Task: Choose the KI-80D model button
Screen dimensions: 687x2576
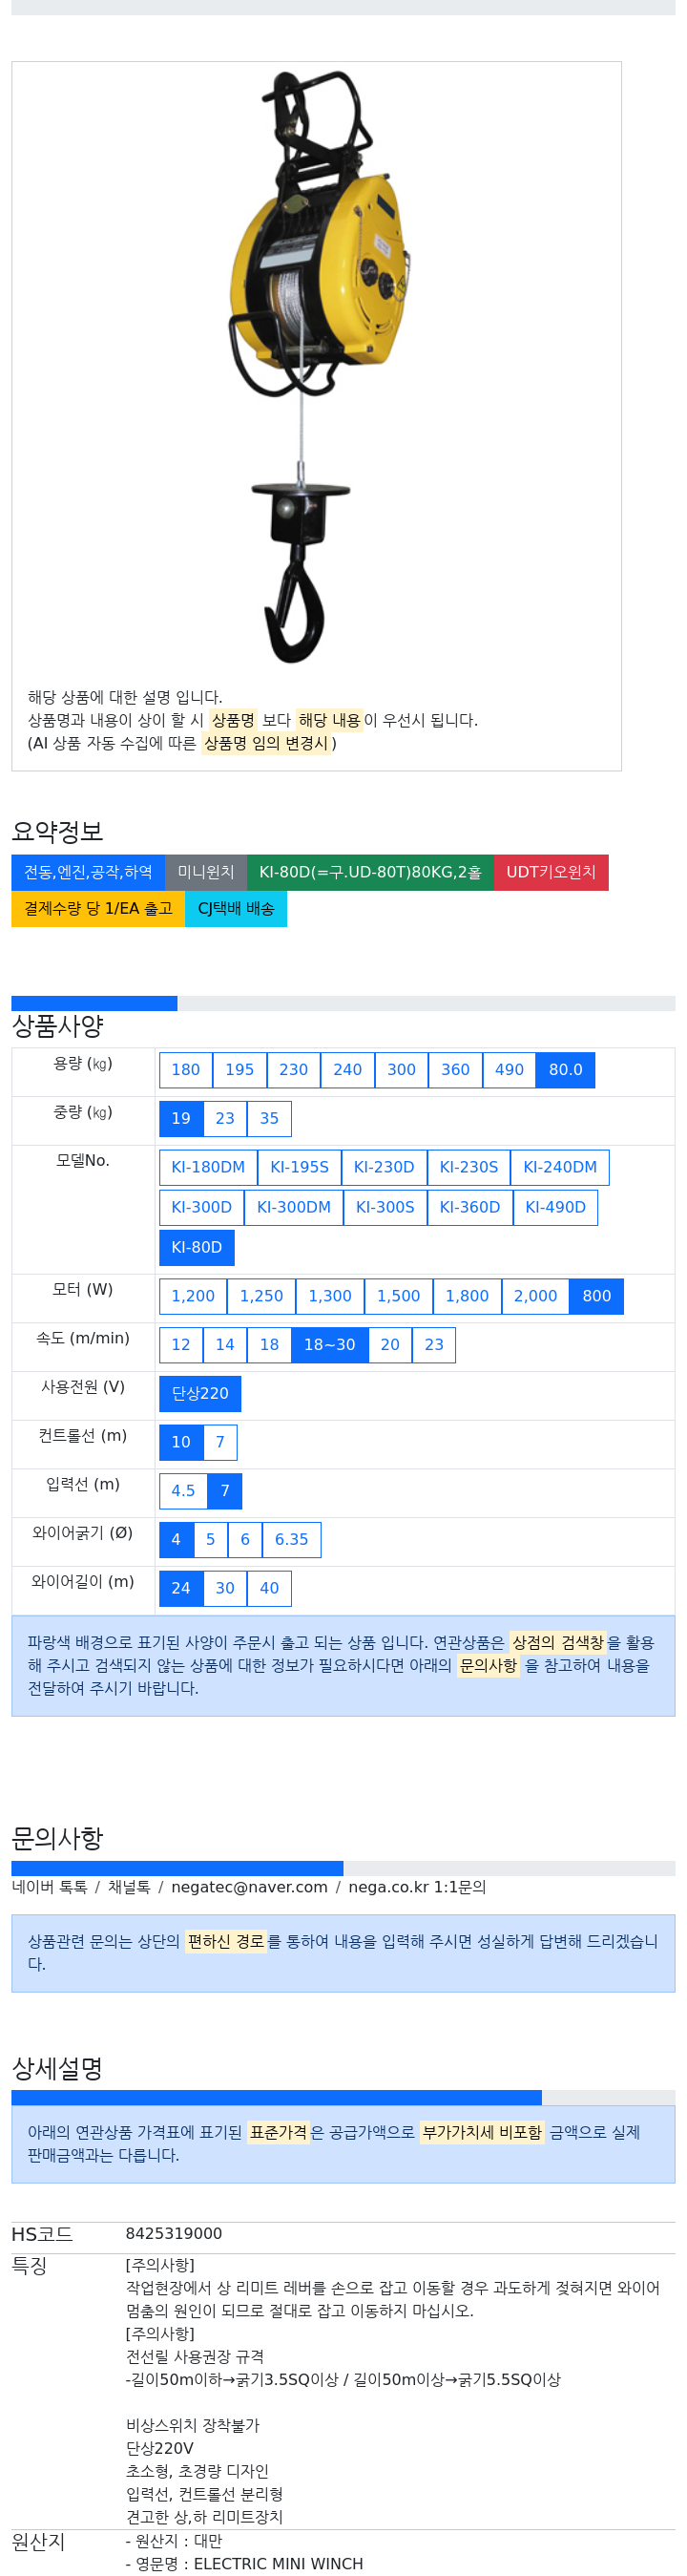Action: pyautogui.click(x=197, y=1247)
